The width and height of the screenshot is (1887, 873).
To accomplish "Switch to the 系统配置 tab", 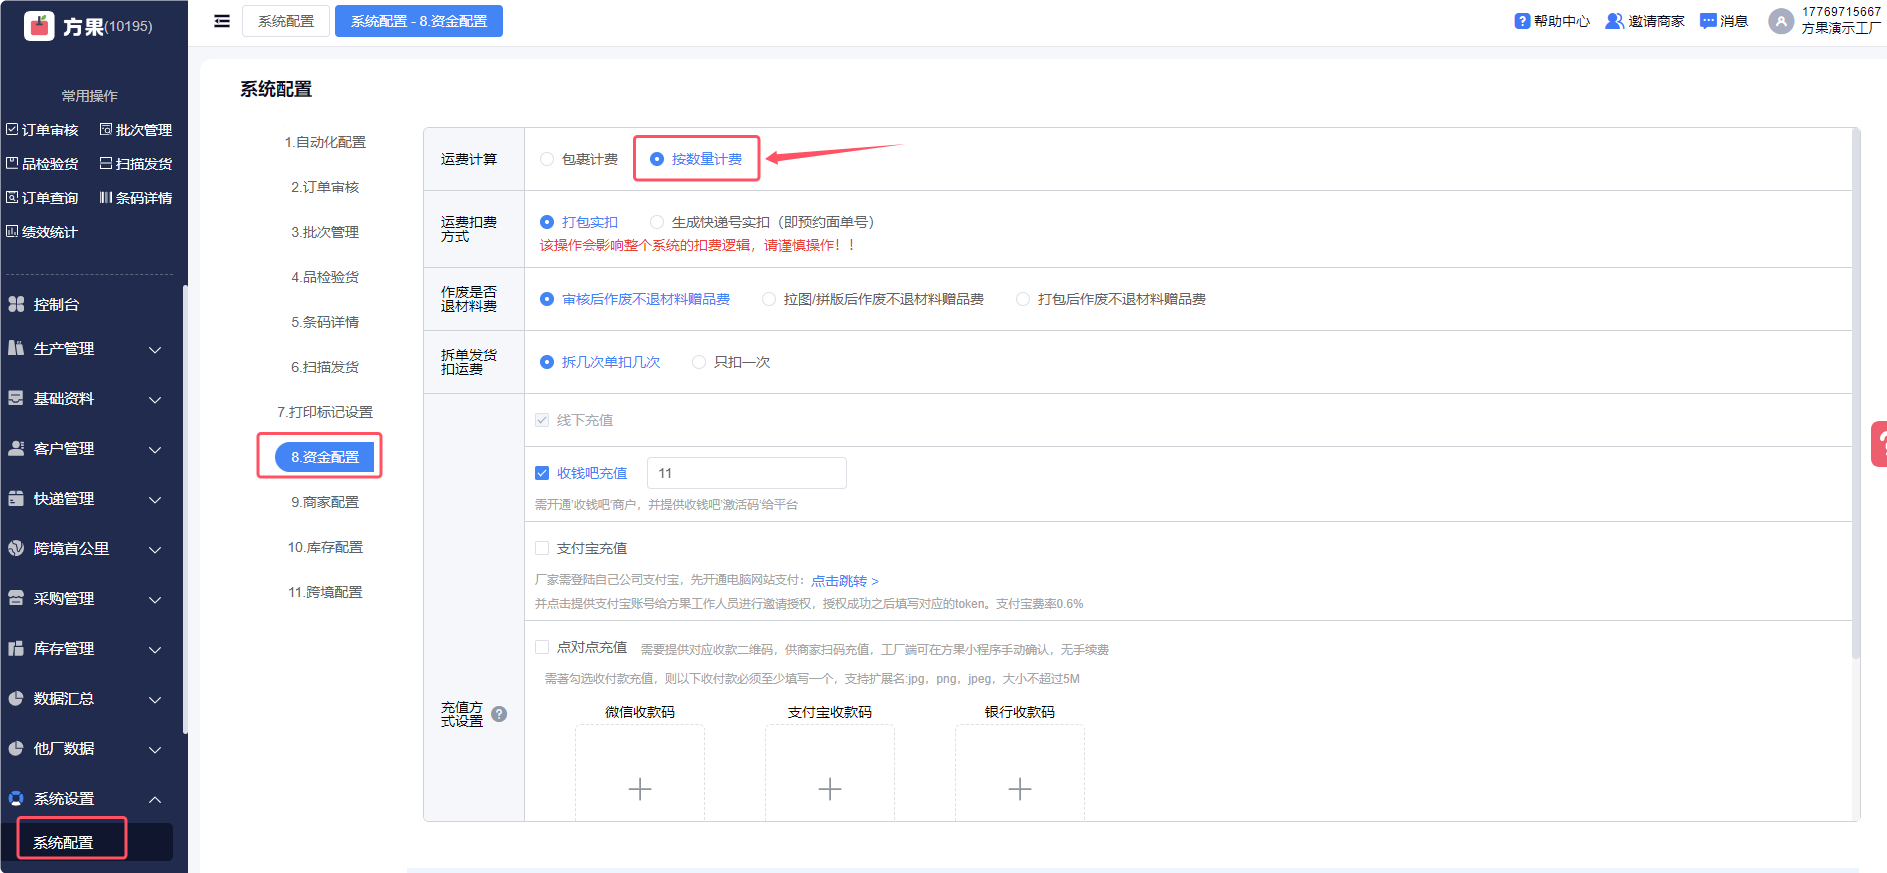I will (x=286, y=21).
